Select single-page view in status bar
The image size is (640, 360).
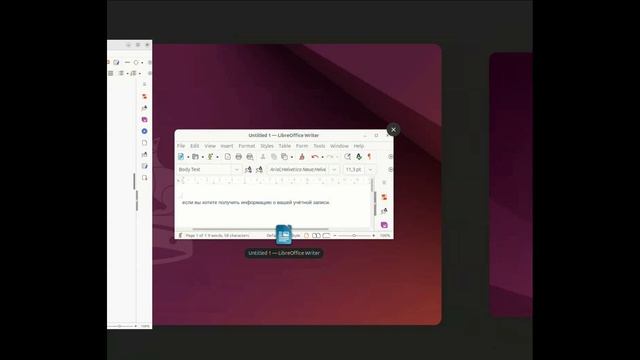[x=307, y=236]
